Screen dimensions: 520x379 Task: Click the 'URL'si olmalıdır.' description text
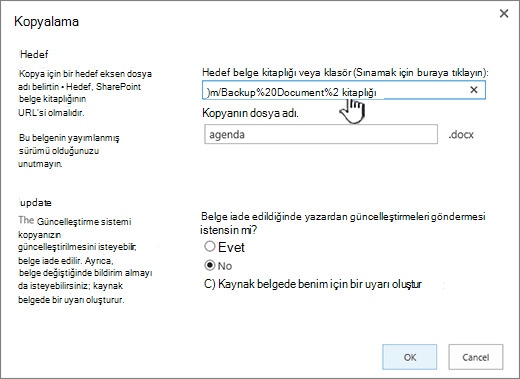[x=51, y=113]
